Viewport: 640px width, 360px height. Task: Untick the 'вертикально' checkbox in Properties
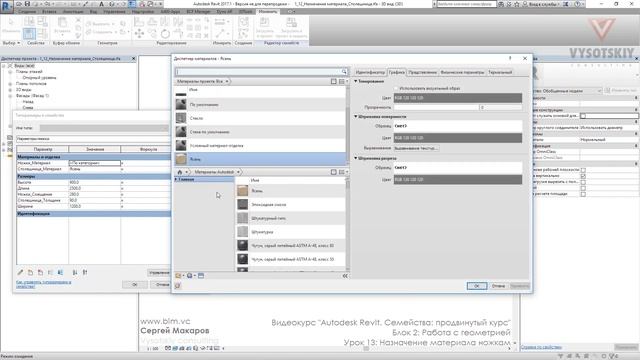[583, 176]
